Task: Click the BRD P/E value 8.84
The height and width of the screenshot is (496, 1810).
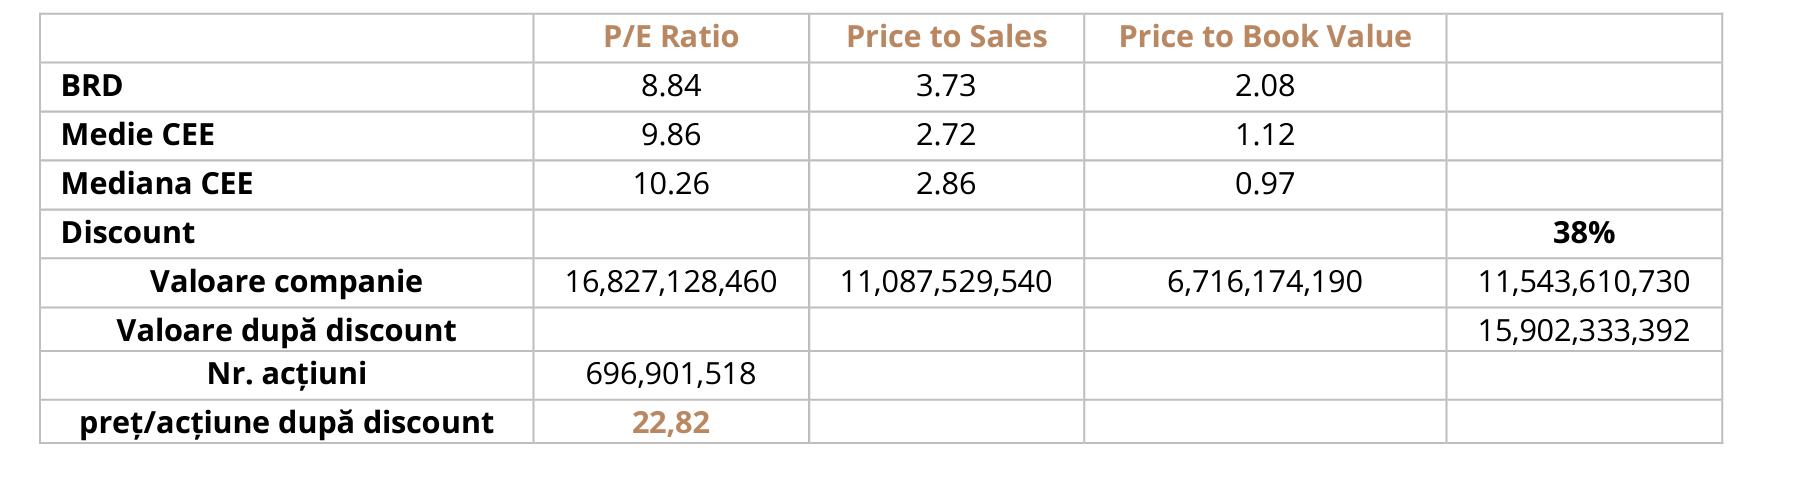Action: coord(671,86)
